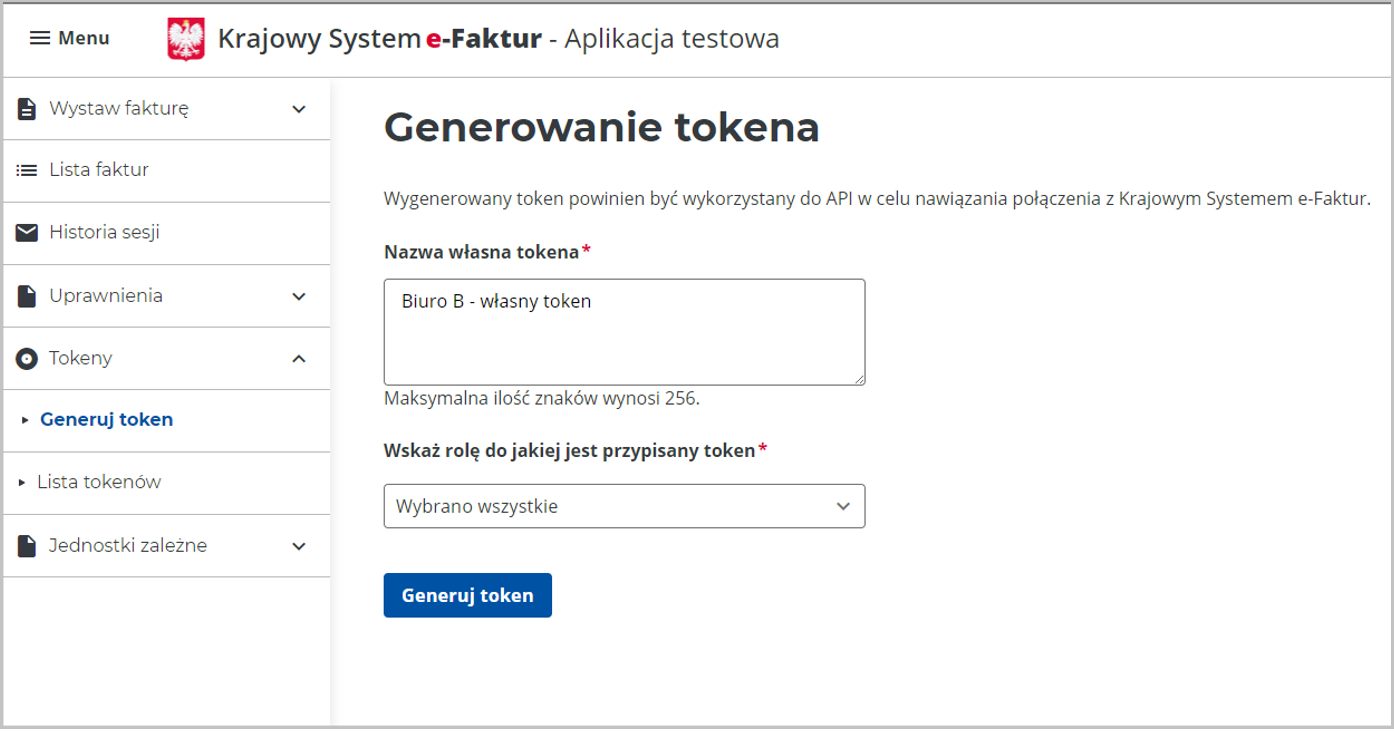The image size is (1394, 731).
Task: Click the Jednostki zależne file icon
Action: (27, 546)
